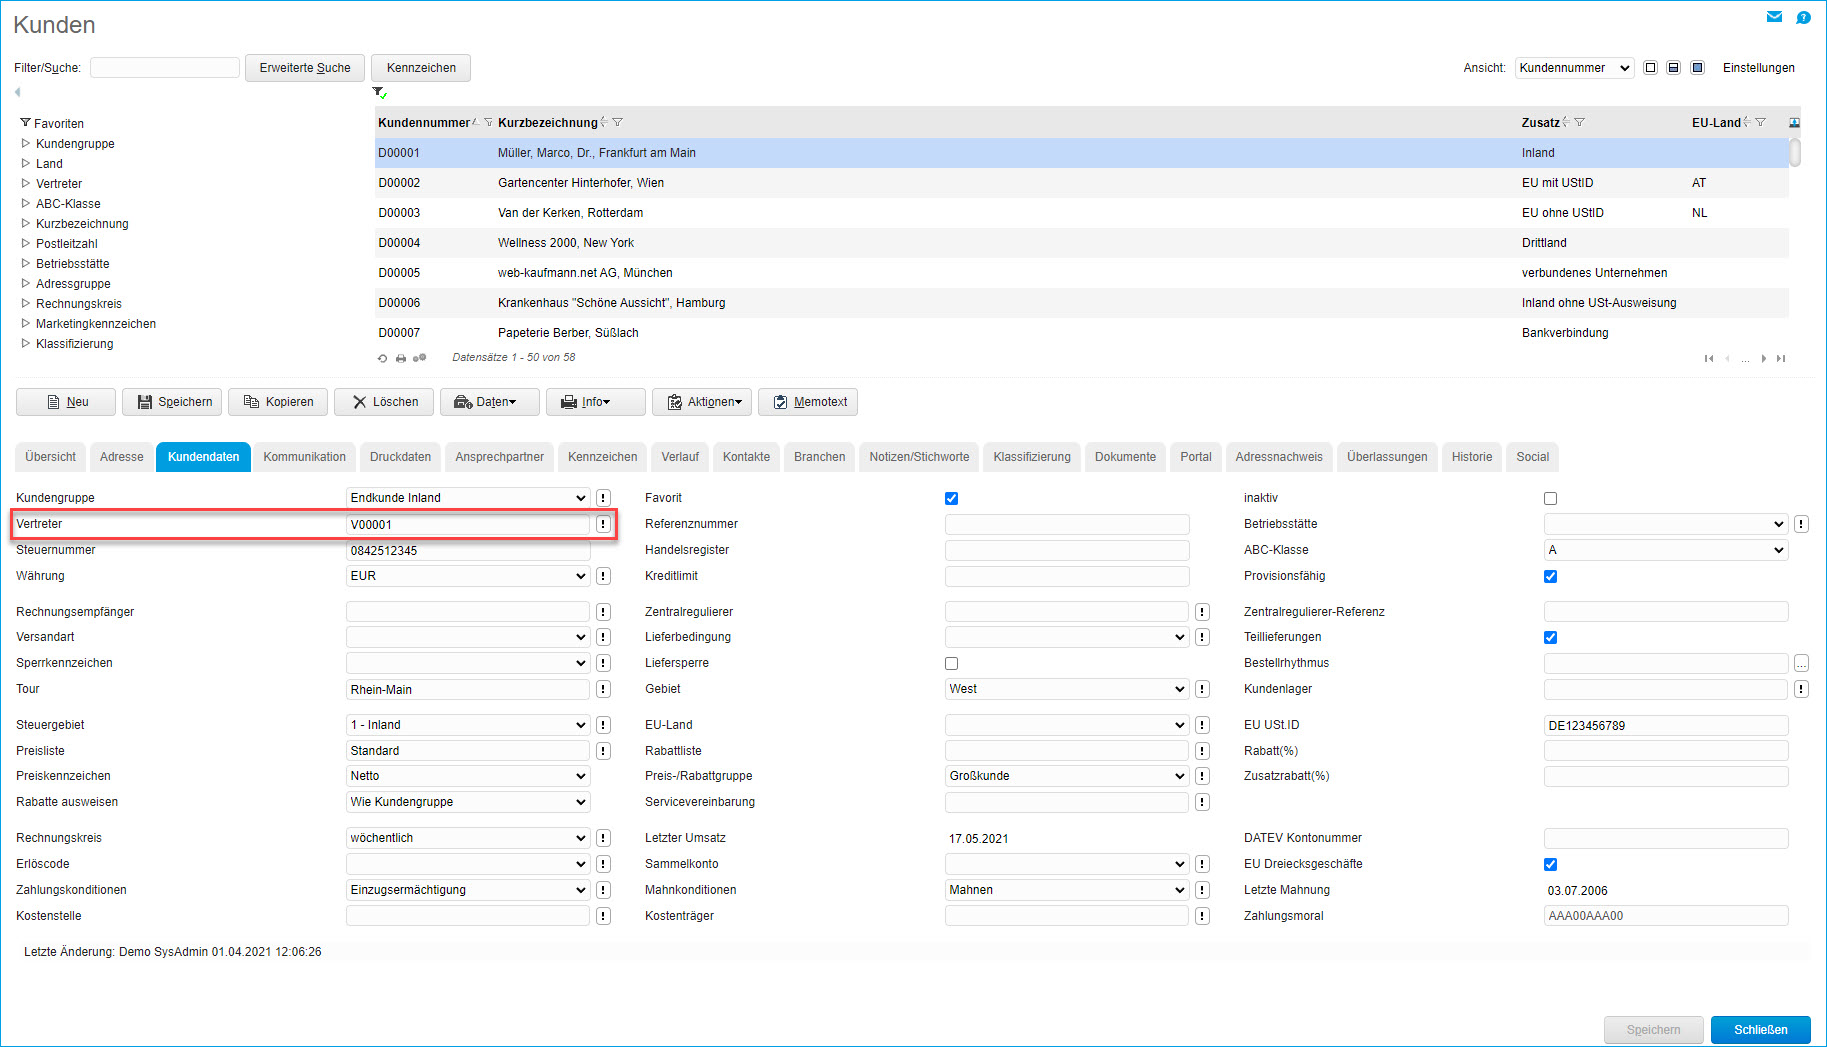Switch to the full filled view layout icon
Screen dimensions: 1827x1047
click(1697, 68)
